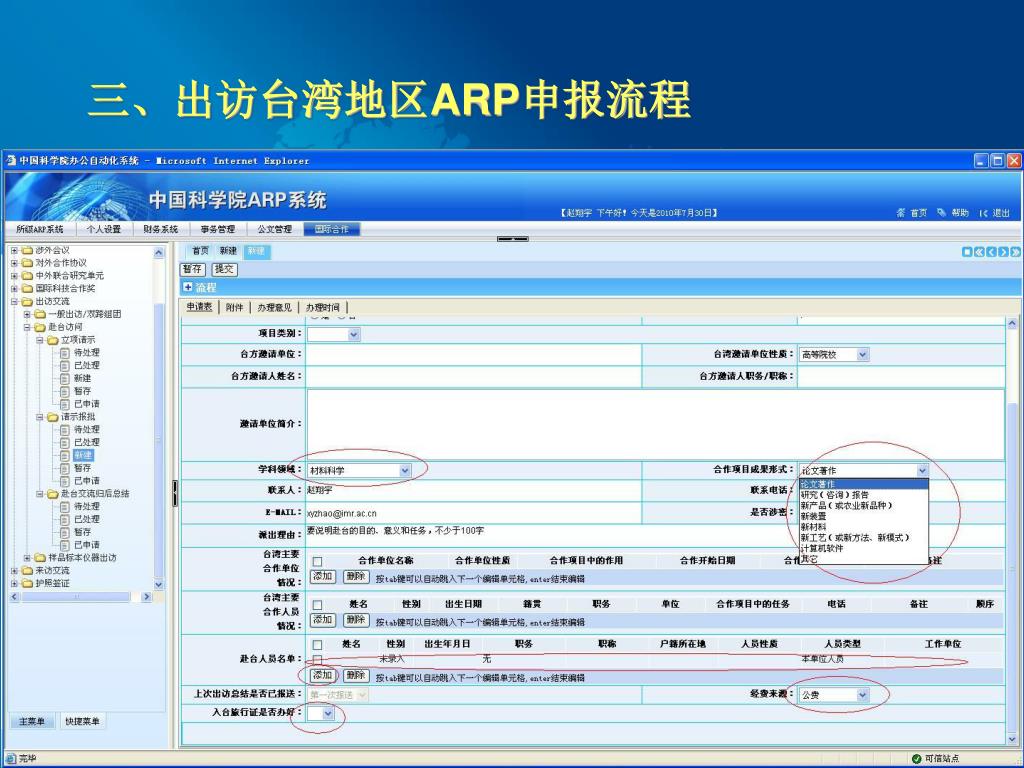Open the 台湾邀请单位性质 dropdown showing 高等院校
This screenshot has width=1024, height=768.
[834, 355]
